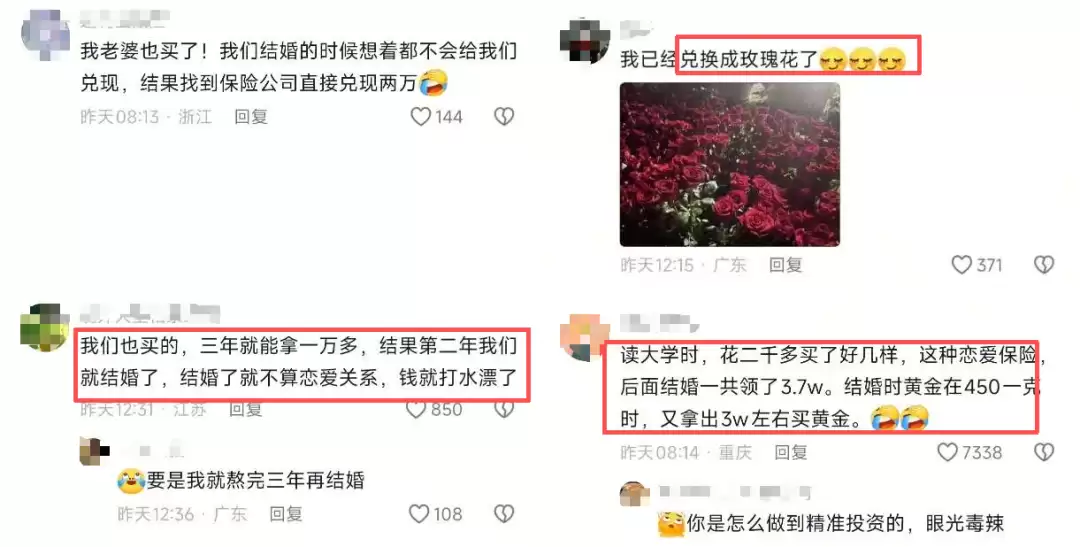Reply to the Guangdong comment at 12:15
The height and width of the screenshot is (547, 1080).
[x=786, y=265]
